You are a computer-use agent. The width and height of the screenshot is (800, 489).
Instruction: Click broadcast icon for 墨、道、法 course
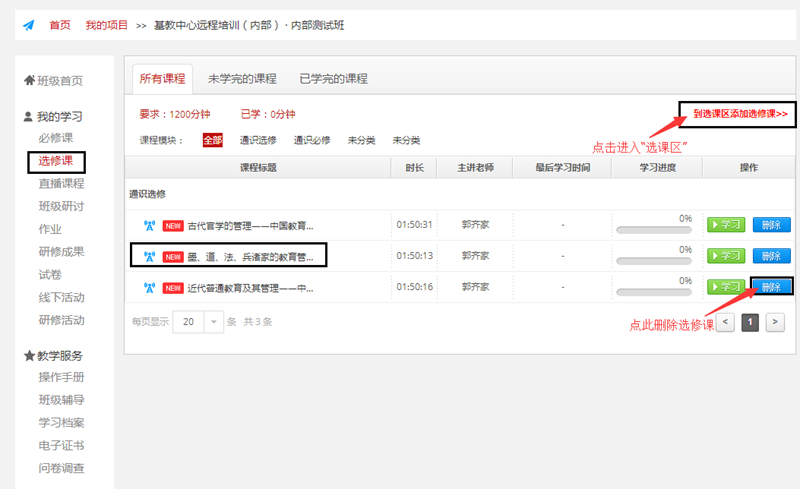[x=149, y=257]
